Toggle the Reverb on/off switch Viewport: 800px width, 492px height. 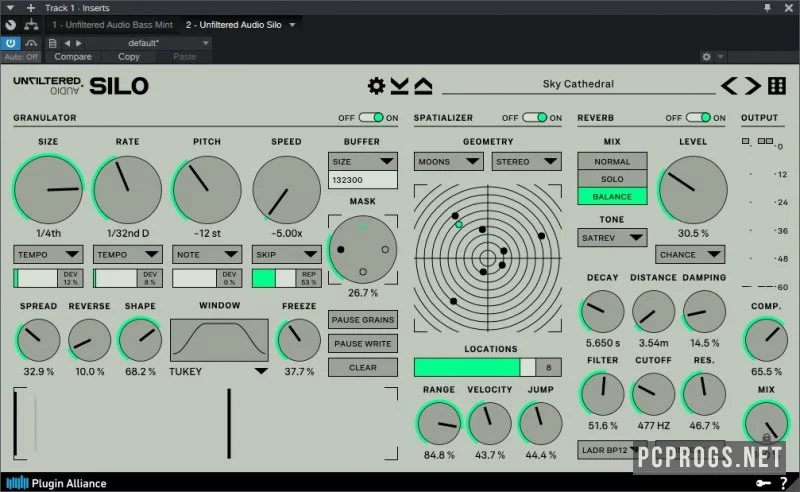(698, 117)
